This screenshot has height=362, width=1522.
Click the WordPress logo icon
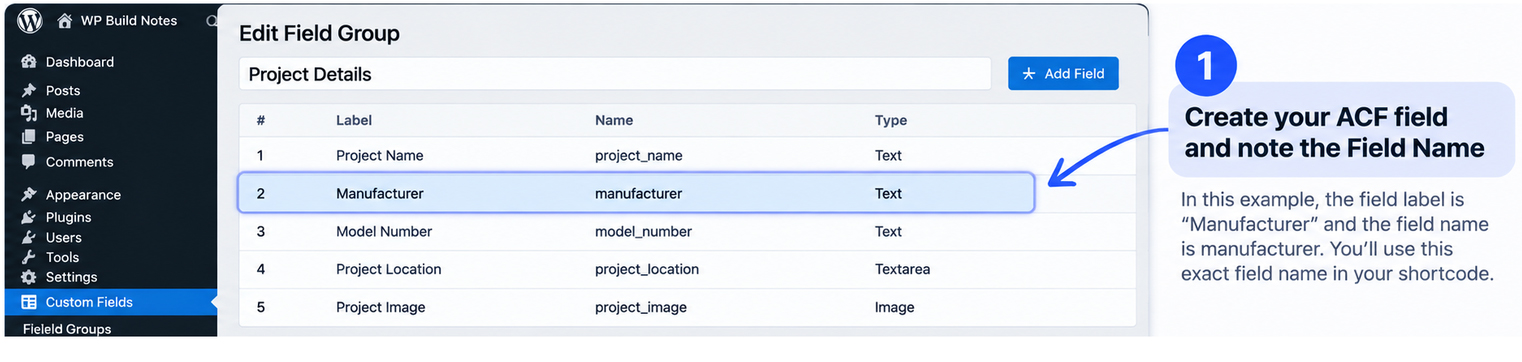pyautogui.click(x=30, y=20)
